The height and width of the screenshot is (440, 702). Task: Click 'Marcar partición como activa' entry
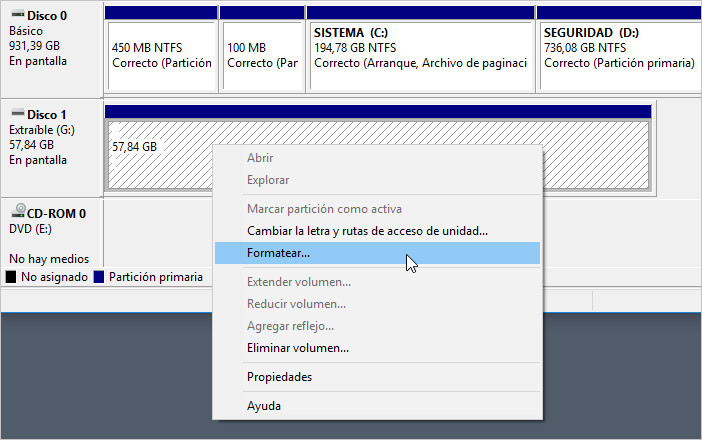[x=323, y=209]
